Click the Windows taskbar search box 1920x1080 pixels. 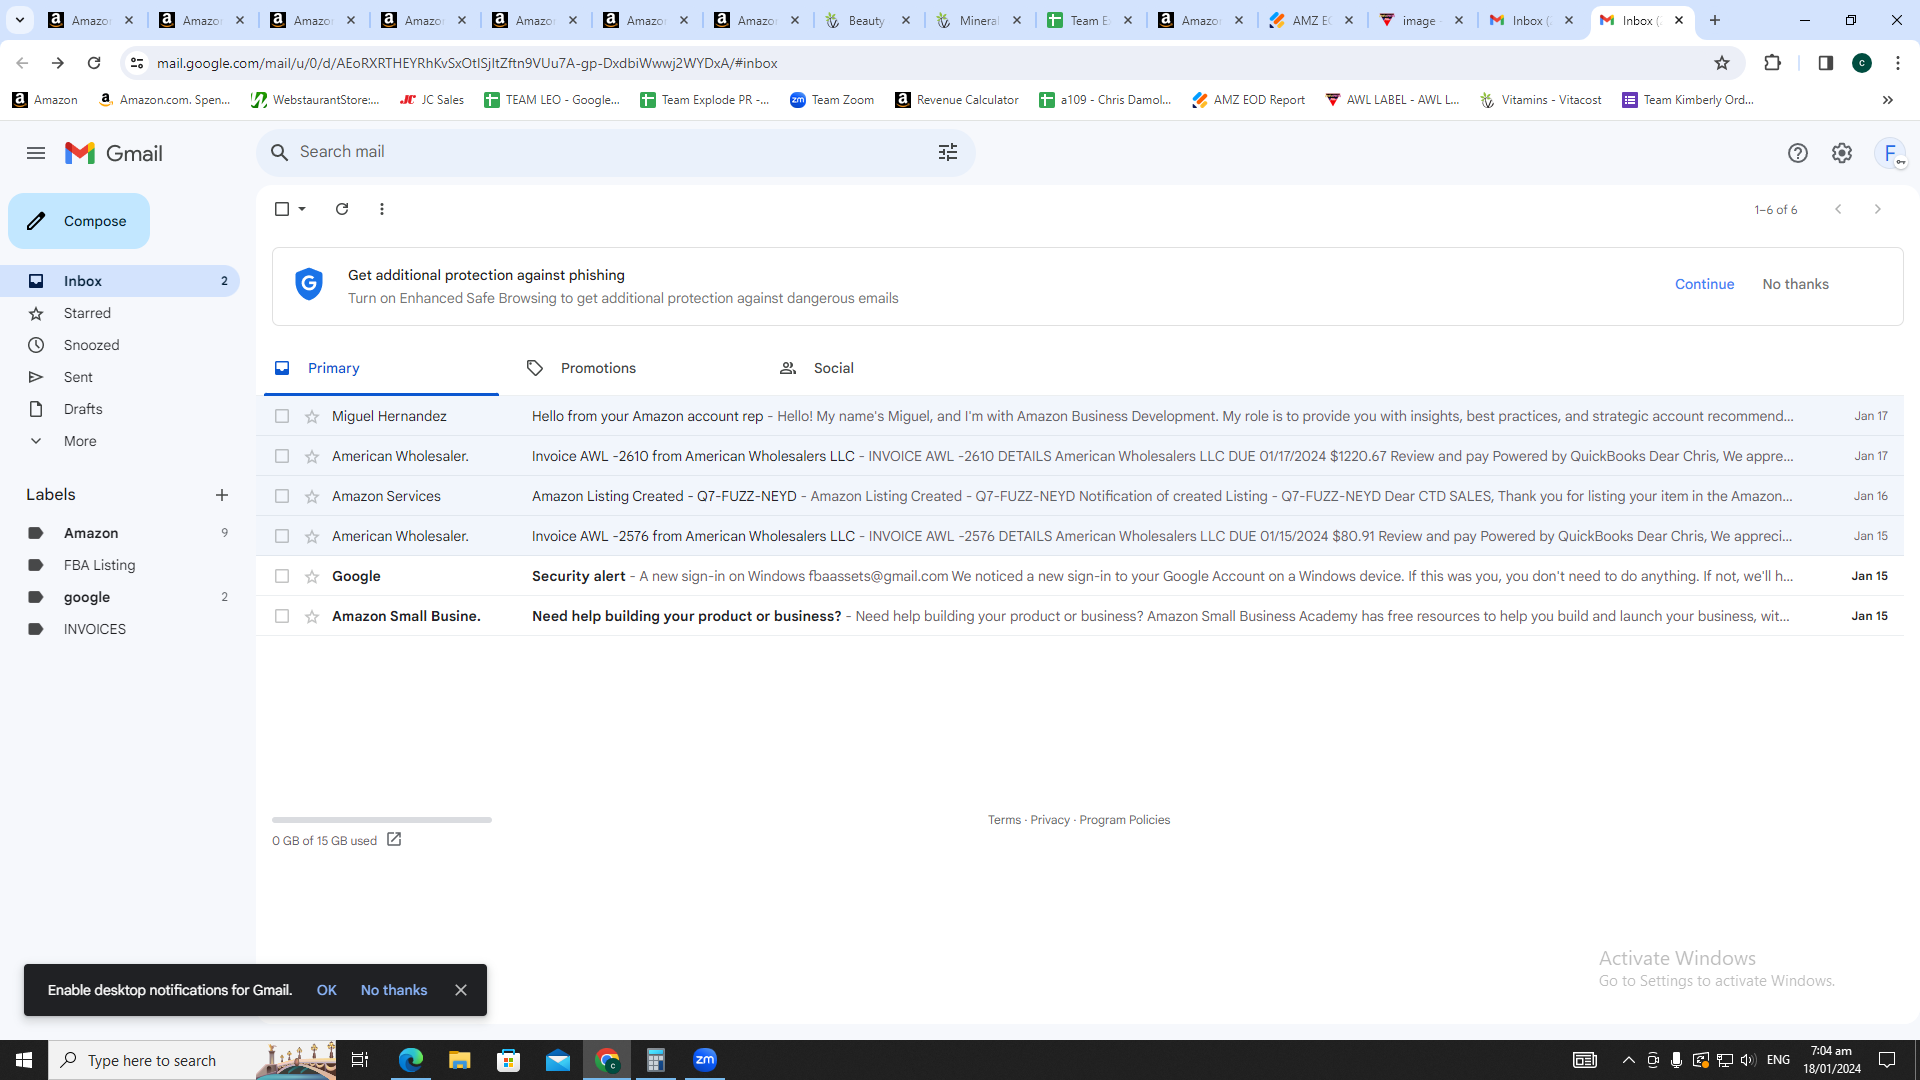pyautogui.click(x=192, y=1060)
